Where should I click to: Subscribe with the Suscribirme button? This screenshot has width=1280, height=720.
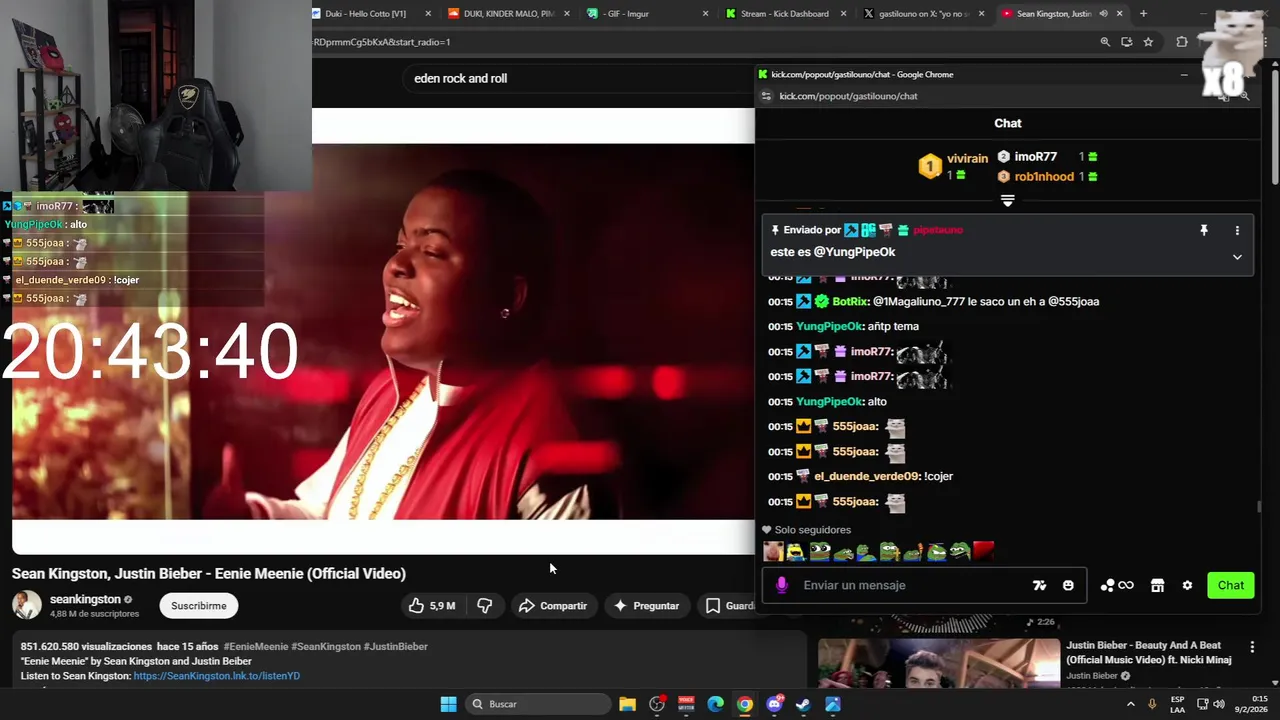198,606
